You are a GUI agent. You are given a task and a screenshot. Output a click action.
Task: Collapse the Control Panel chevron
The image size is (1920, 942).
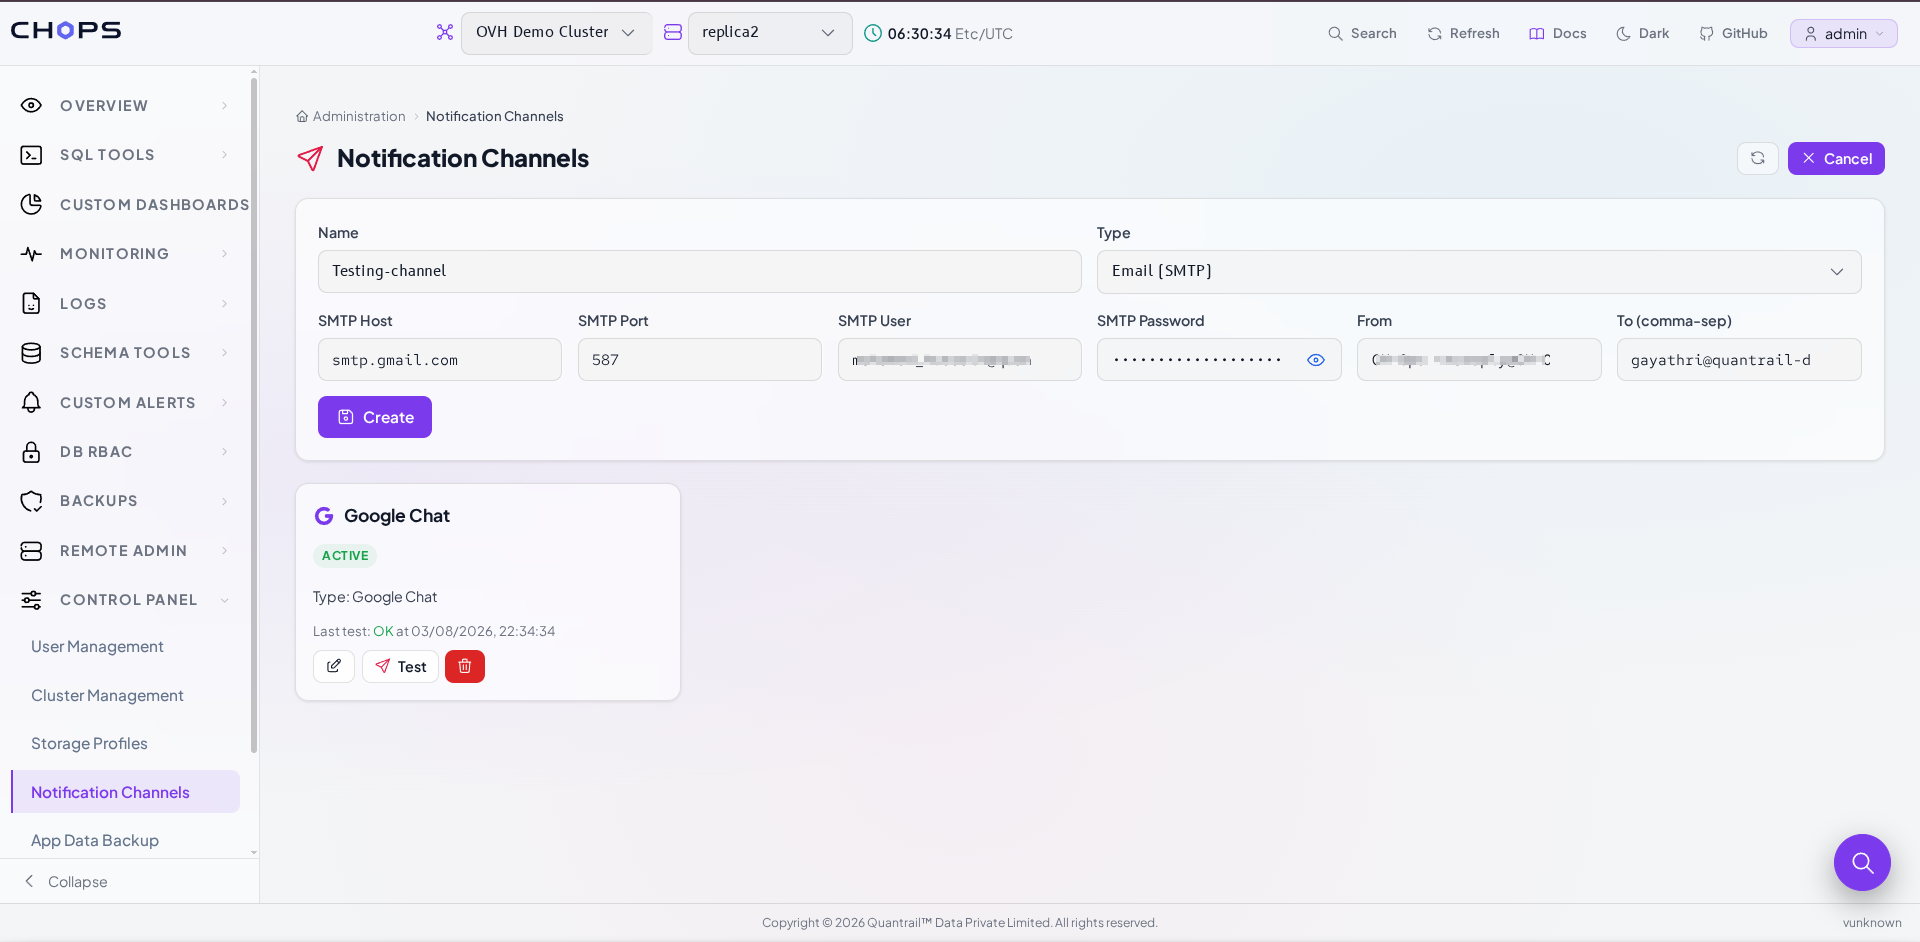224,600
